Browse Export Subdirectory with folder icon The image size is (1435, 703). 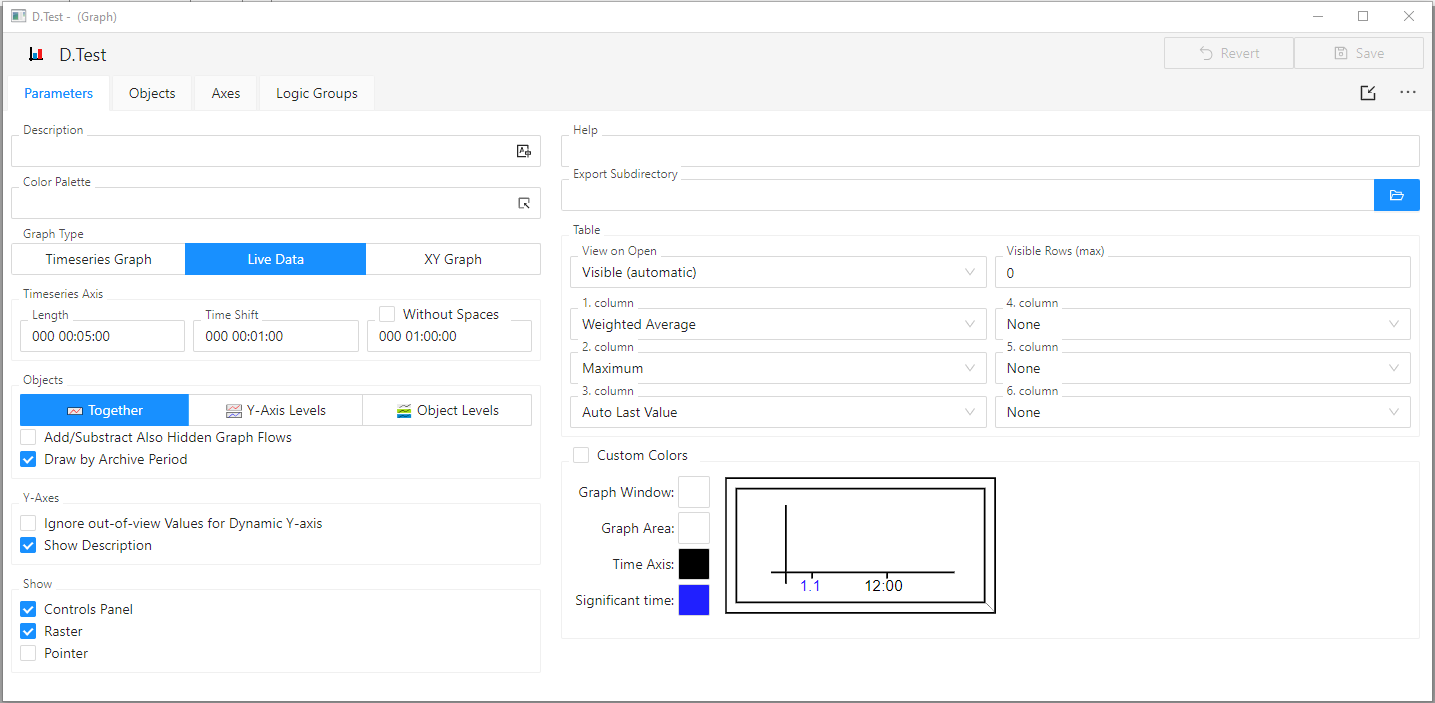click(1396, 195)
